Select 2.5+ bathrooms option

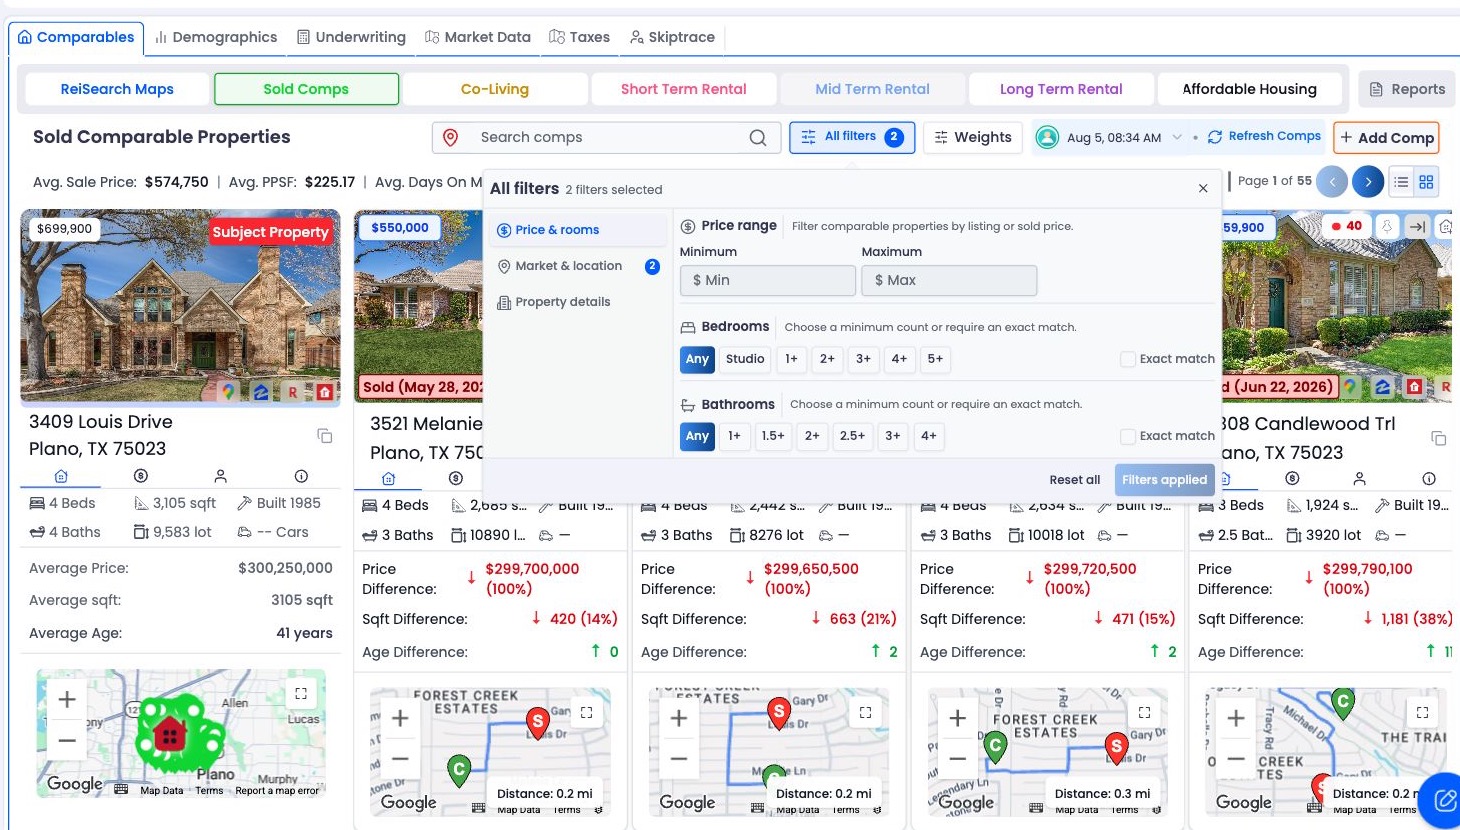852,436
